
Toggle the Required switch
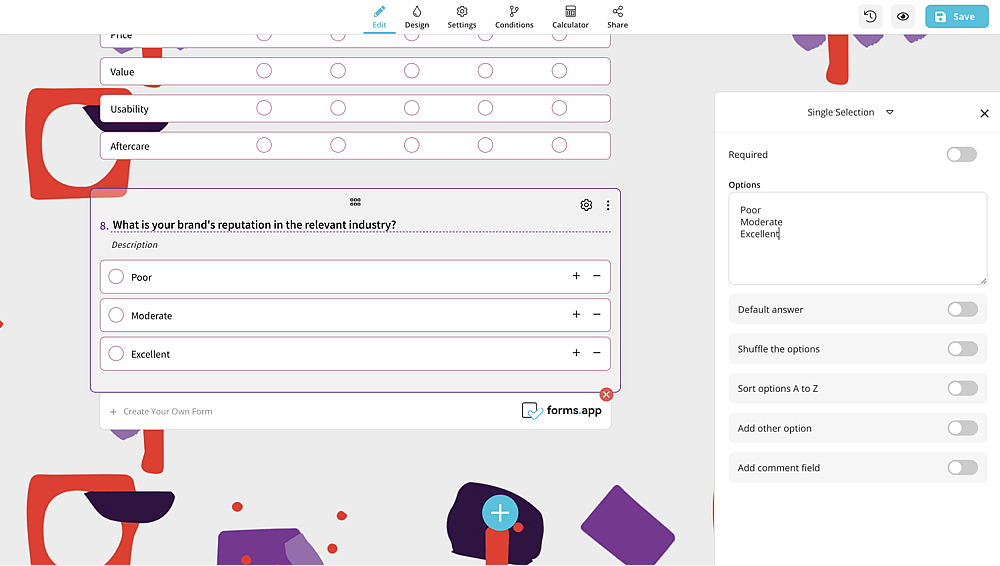[x=962, y=154]
